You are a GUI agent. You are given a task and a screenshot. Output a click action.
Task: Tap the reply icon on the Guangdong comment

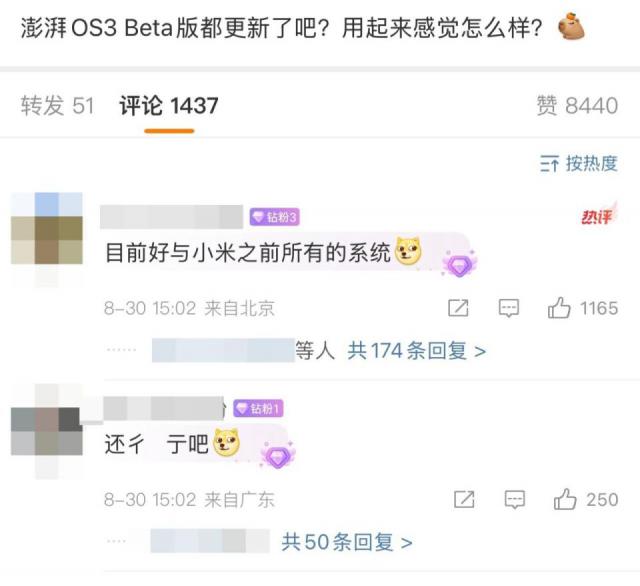515,499
